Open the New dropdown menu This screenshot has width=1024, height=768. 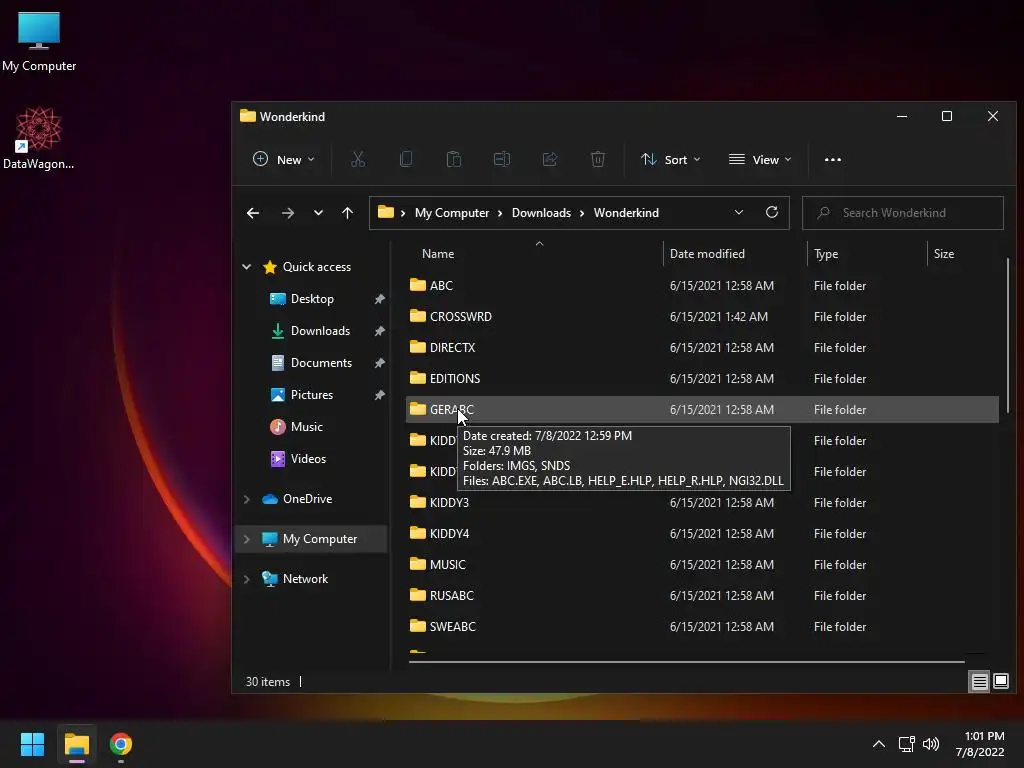(284, 159)
